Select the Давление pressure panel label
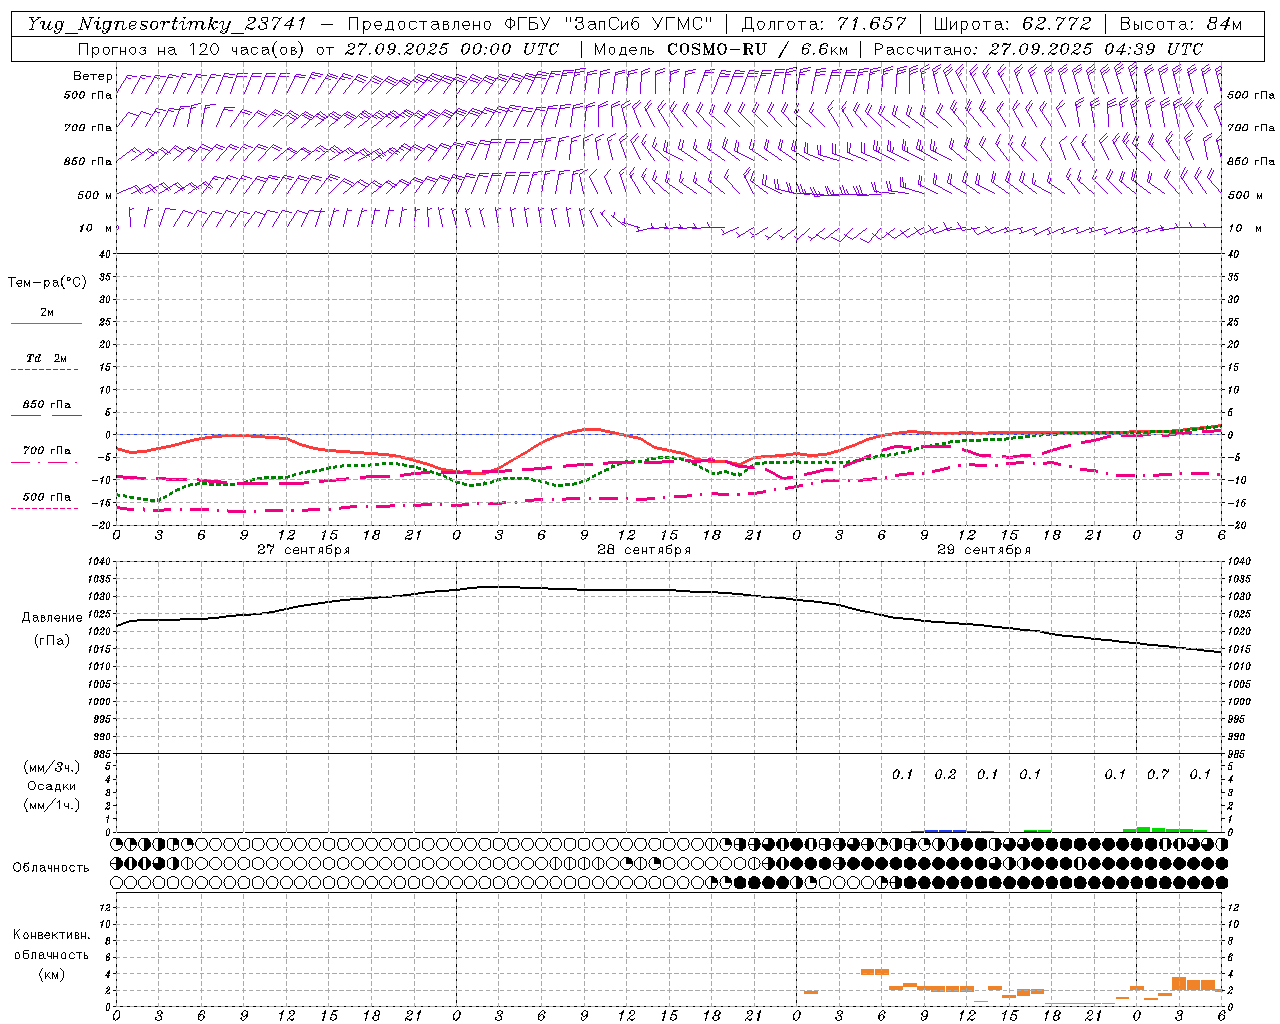This screenshot has height=1024, width=1280. [52, 618]
